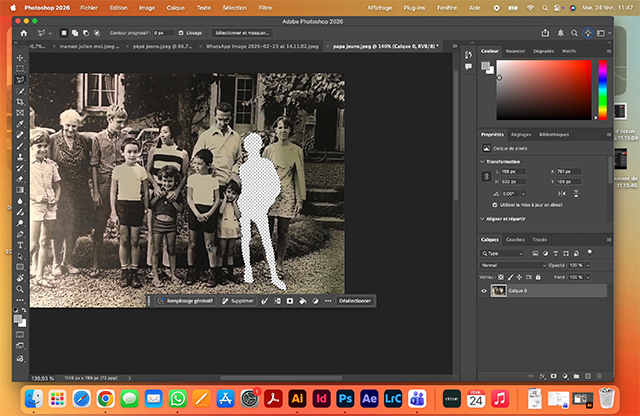Open the blend mode Normal dropdown
The height and width of the screenshot is (416, 640).
(x=513, y=265)
